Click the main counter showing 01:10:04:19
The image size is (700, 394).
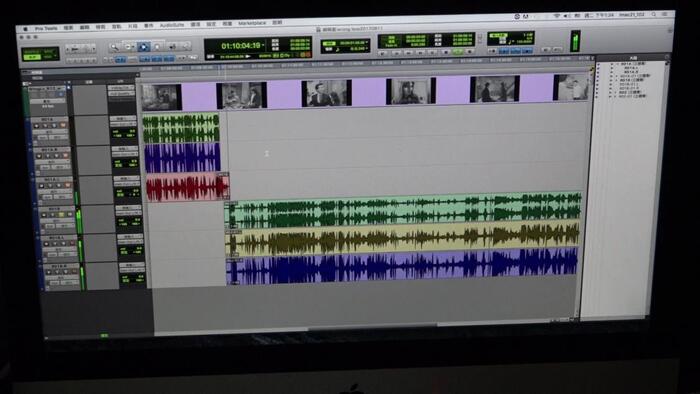point(241,46)
